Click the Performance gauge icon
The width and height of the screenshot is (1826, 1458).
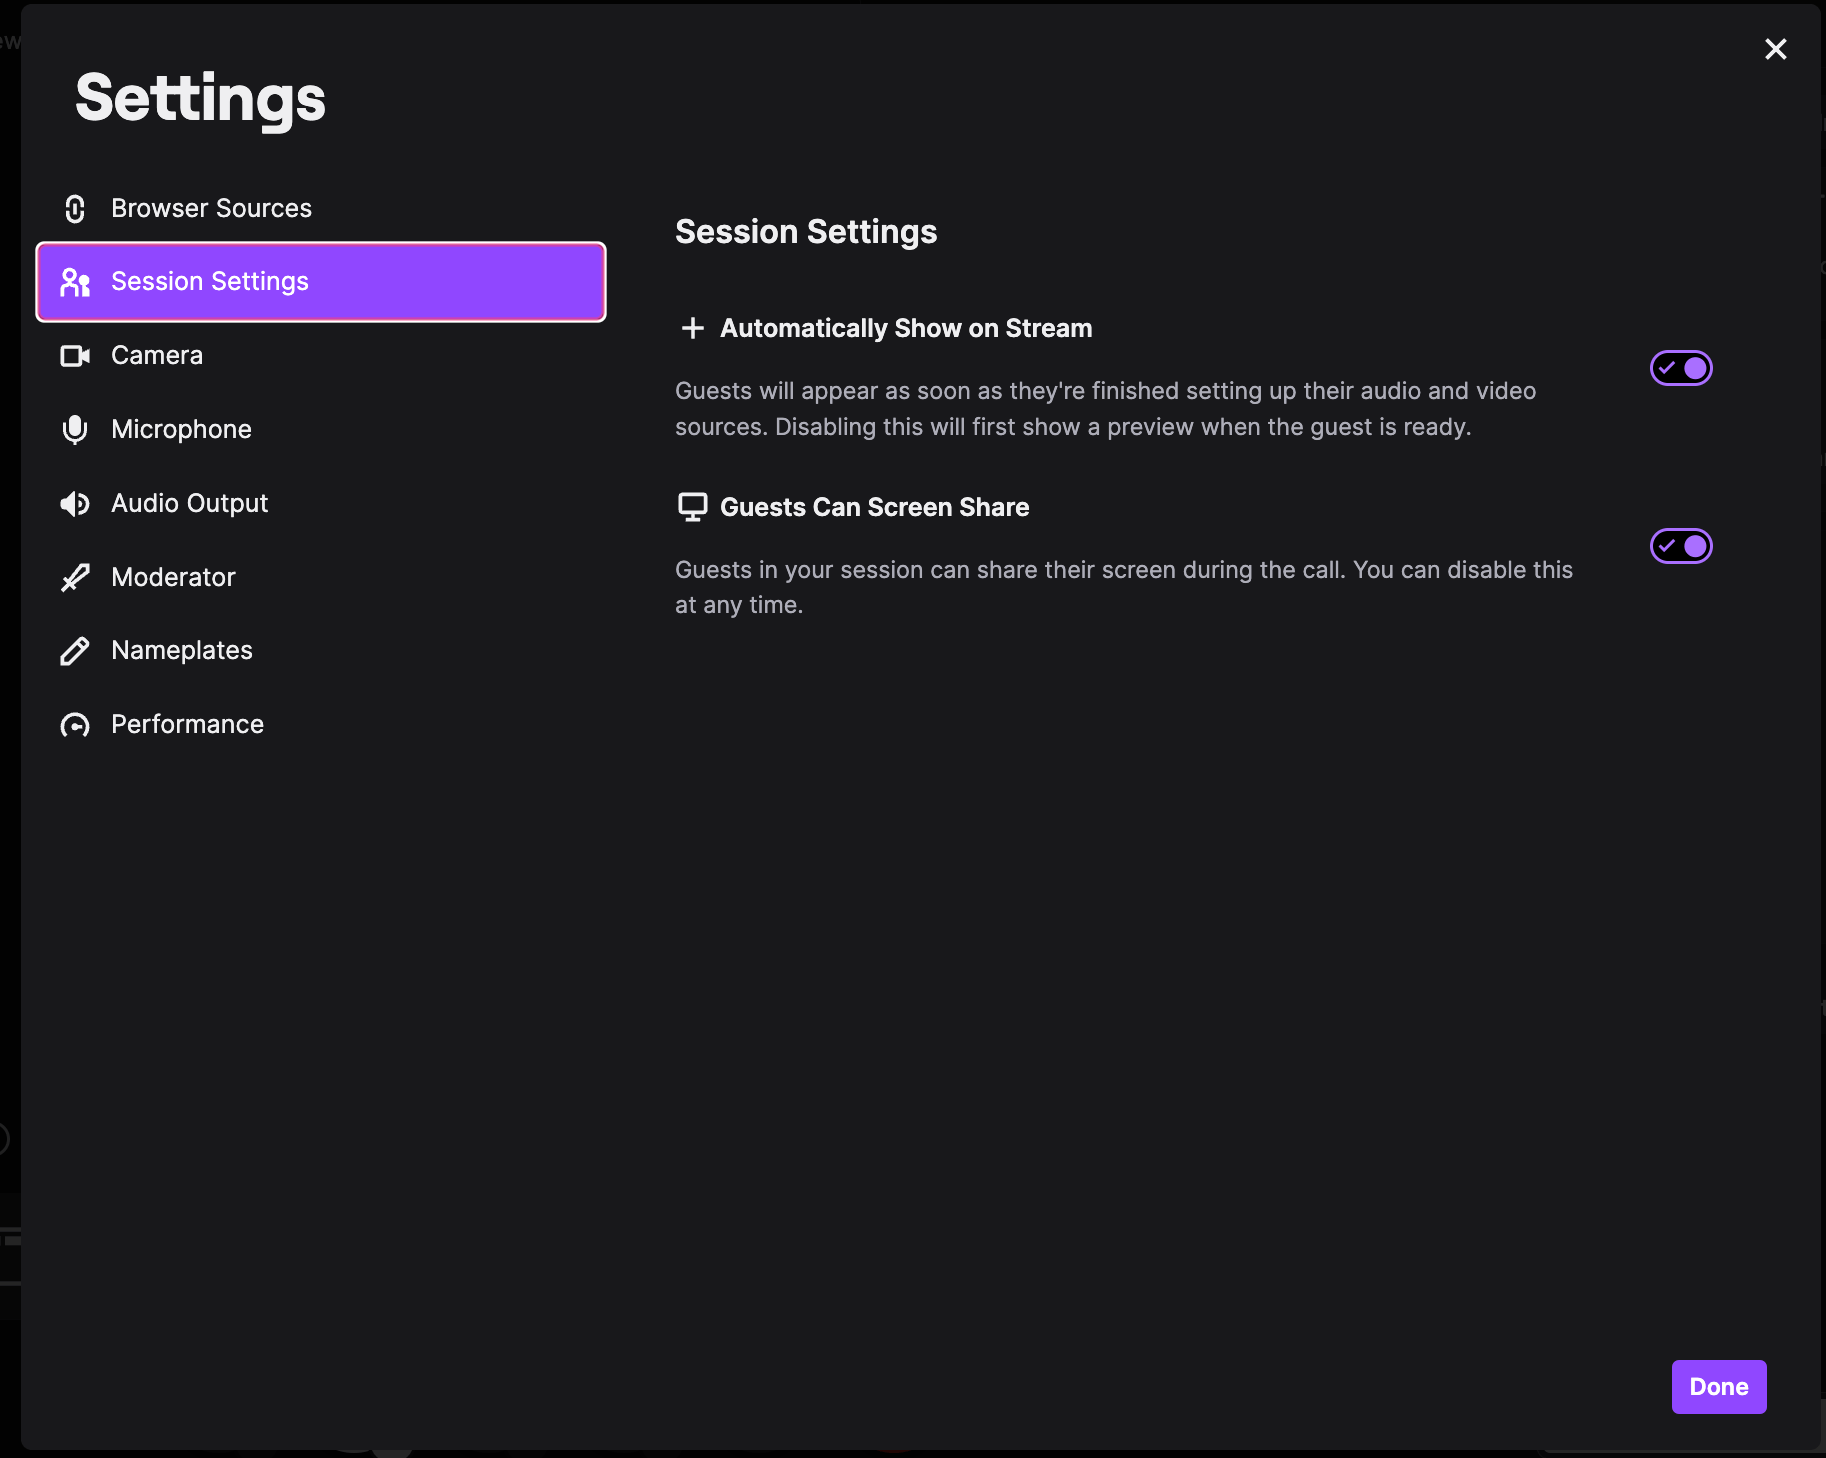(76, 724)
